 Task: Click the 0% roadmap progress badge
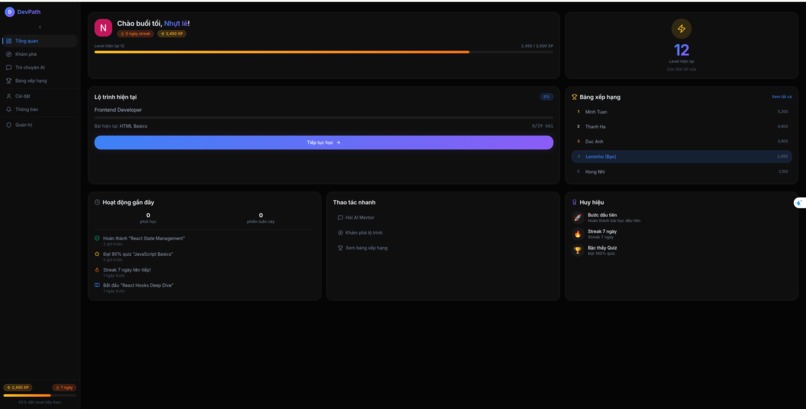click(546, 97)
